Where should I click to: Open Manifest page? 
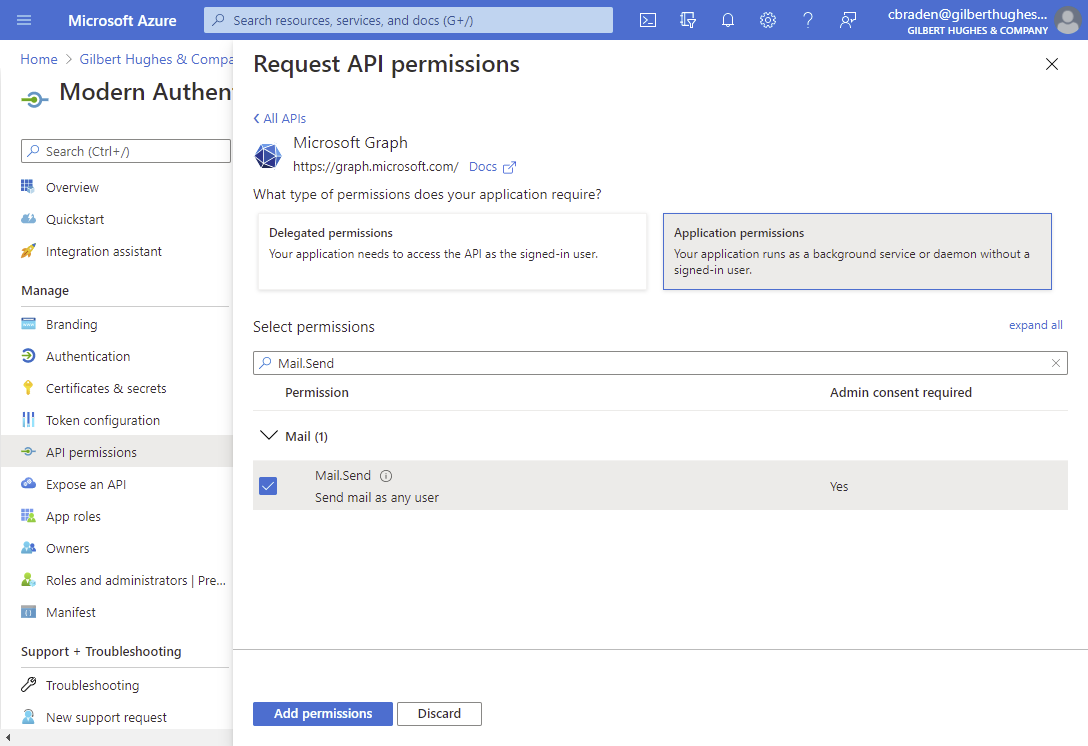click(x=71, y=612)
